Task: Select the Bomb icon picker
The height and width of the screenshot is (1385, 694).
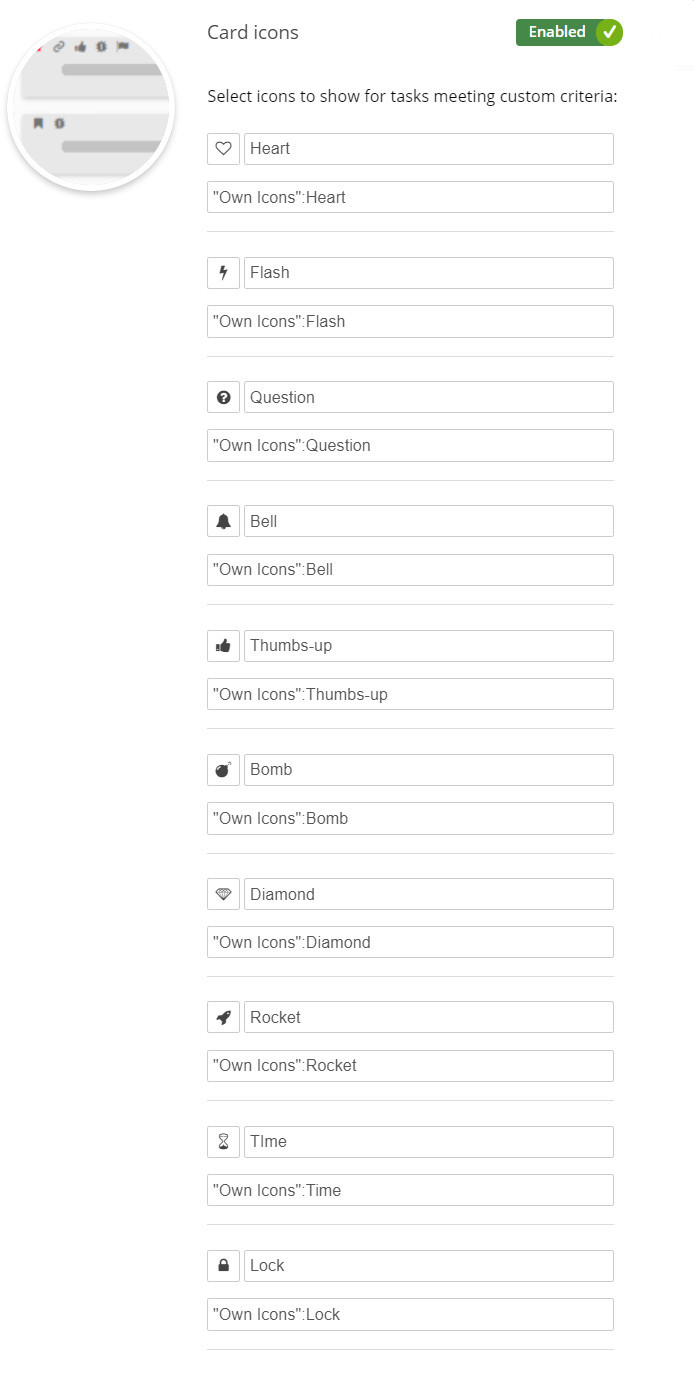Action: pyautogui.click(x=222, y=769)
